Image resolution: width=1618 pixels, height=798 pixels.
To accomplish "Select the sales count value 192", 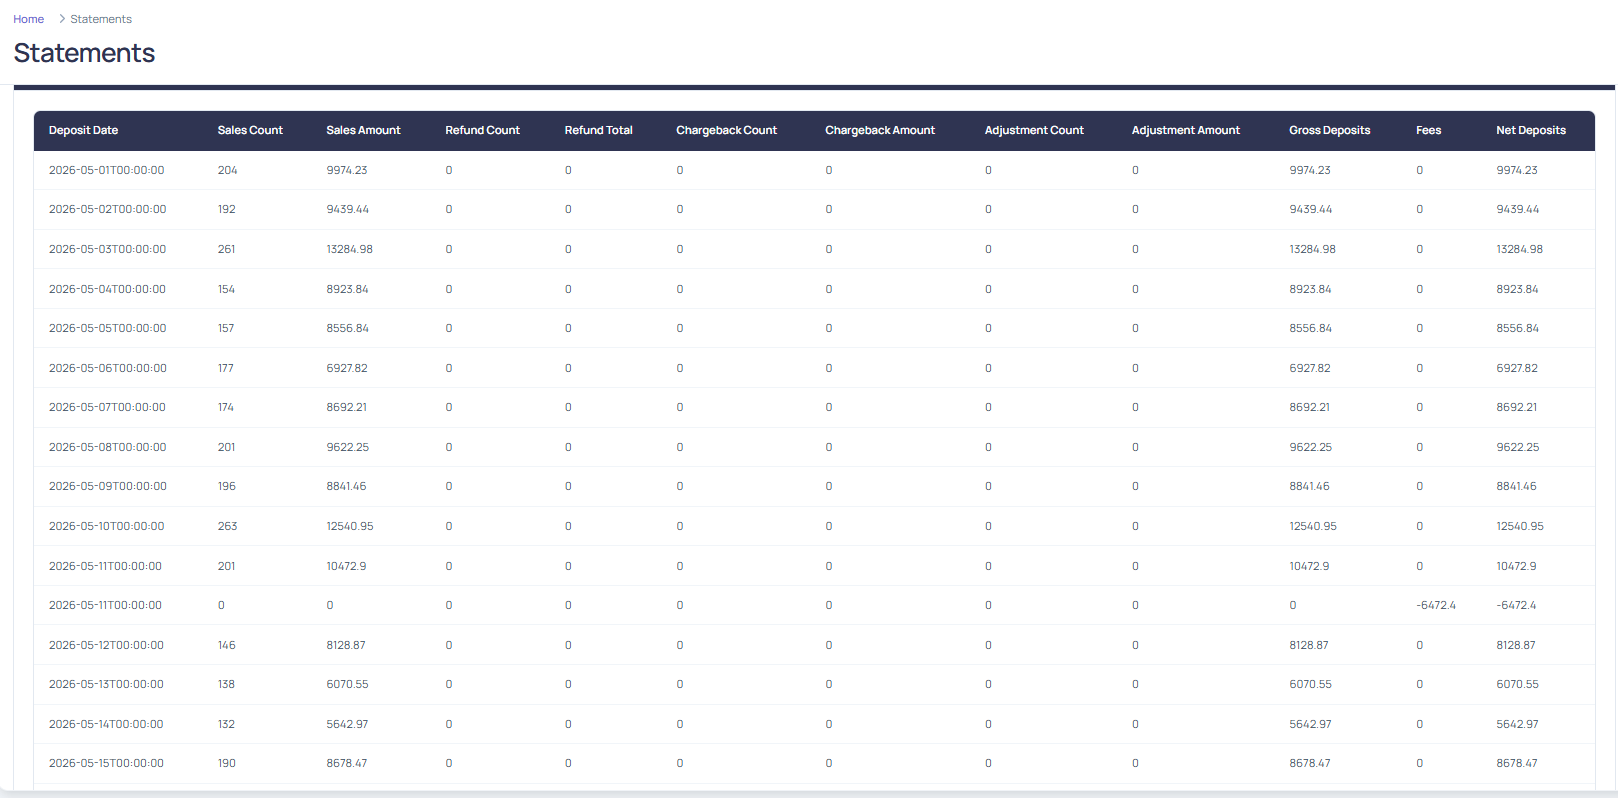I will coord(227,209).
